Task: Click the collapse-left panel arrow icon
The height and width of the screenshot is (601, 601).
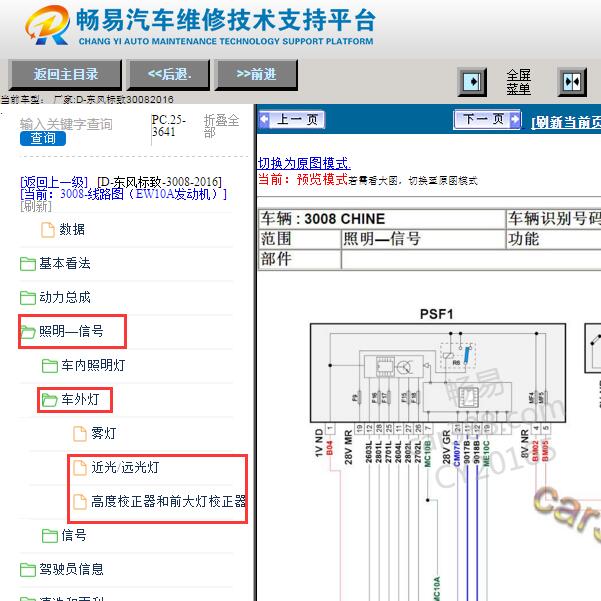Action: click(472, 82)
